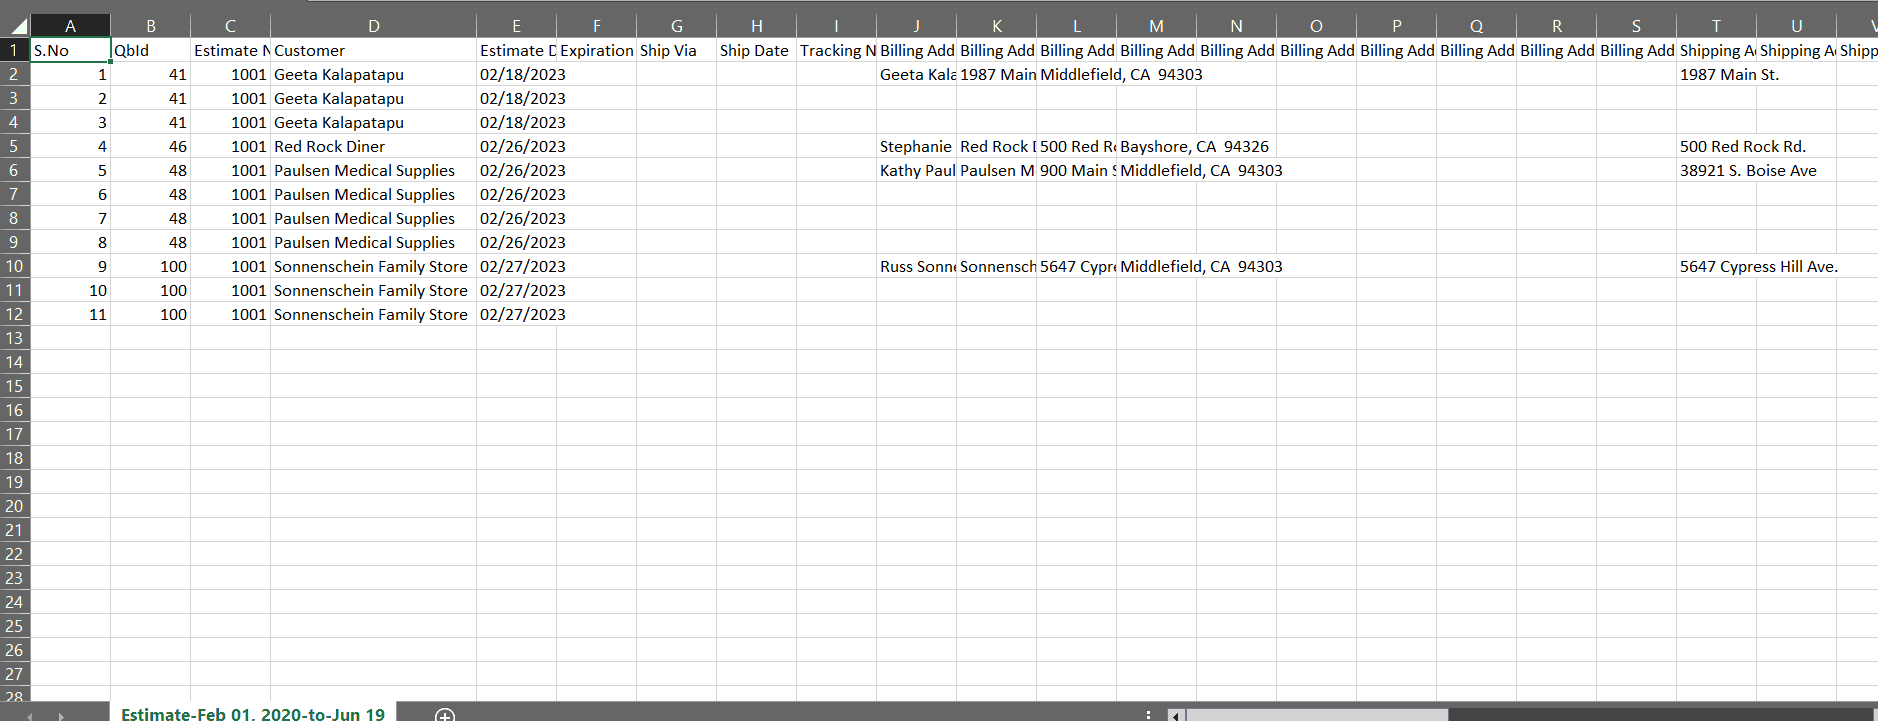Select row 27 header
The height and width of the screenshot is (721, 1878).
(15, 674)
